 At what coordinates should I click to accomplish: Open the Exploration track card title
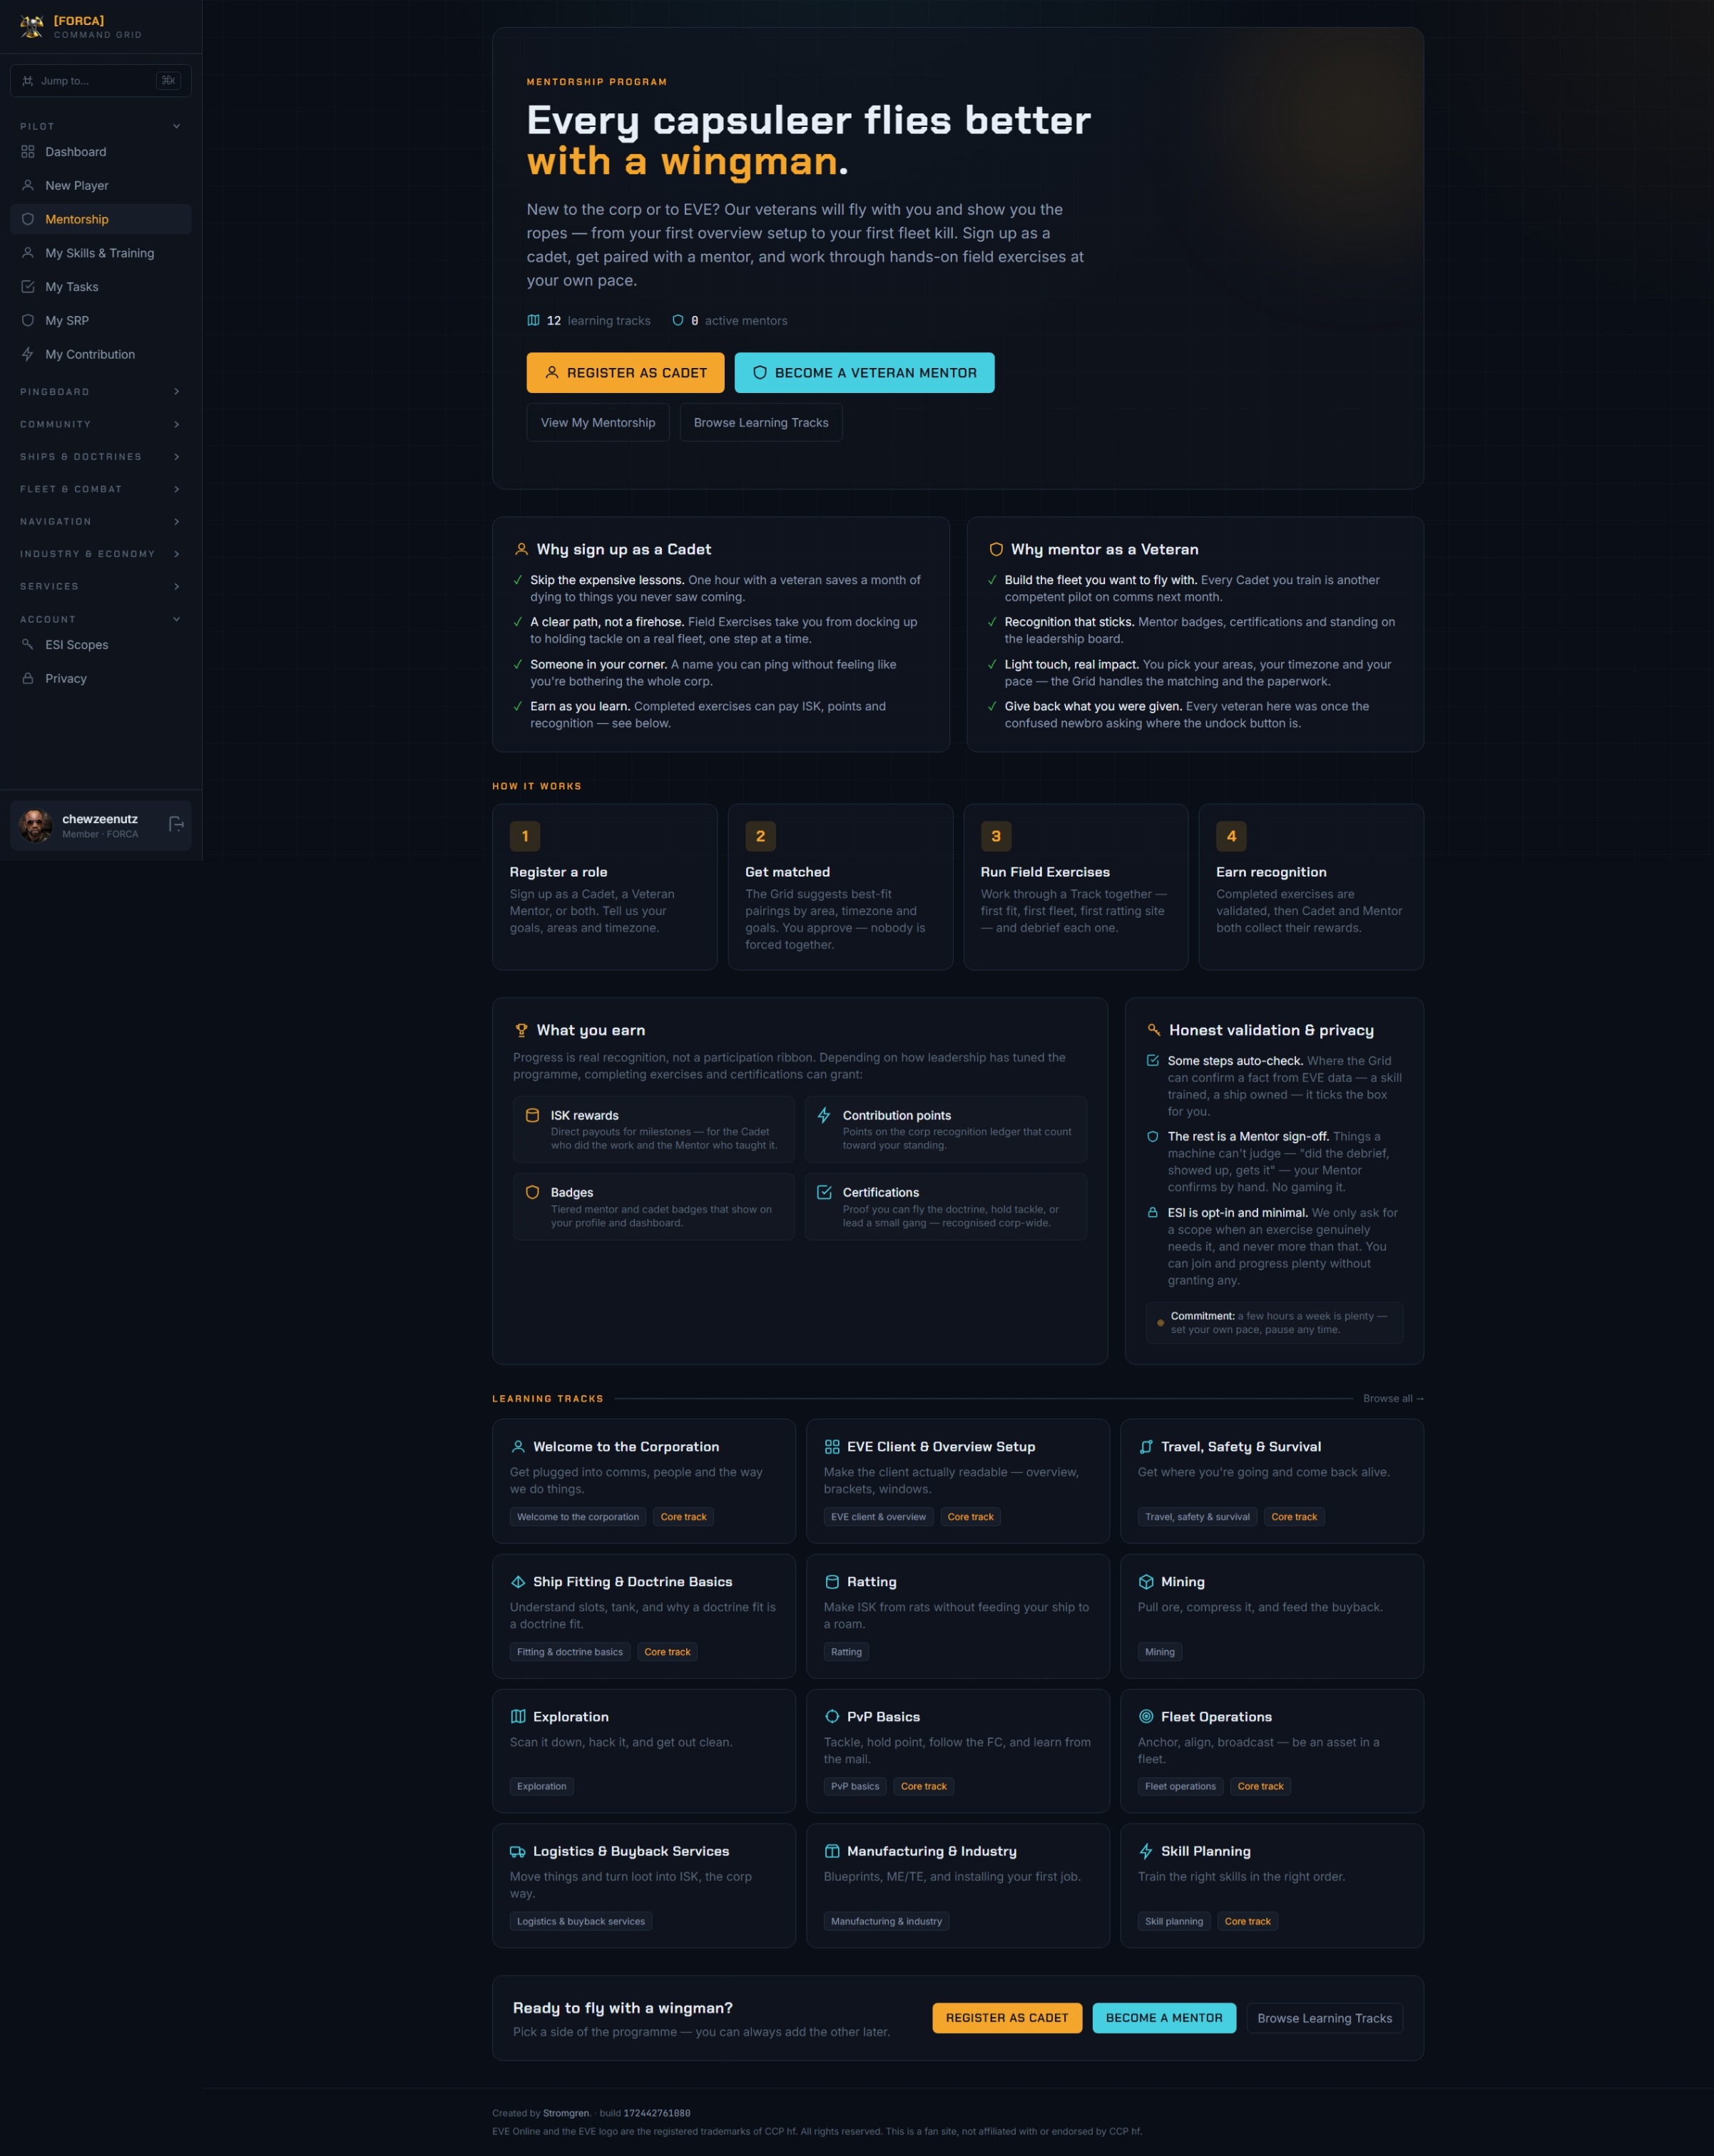click(570, 1717)
